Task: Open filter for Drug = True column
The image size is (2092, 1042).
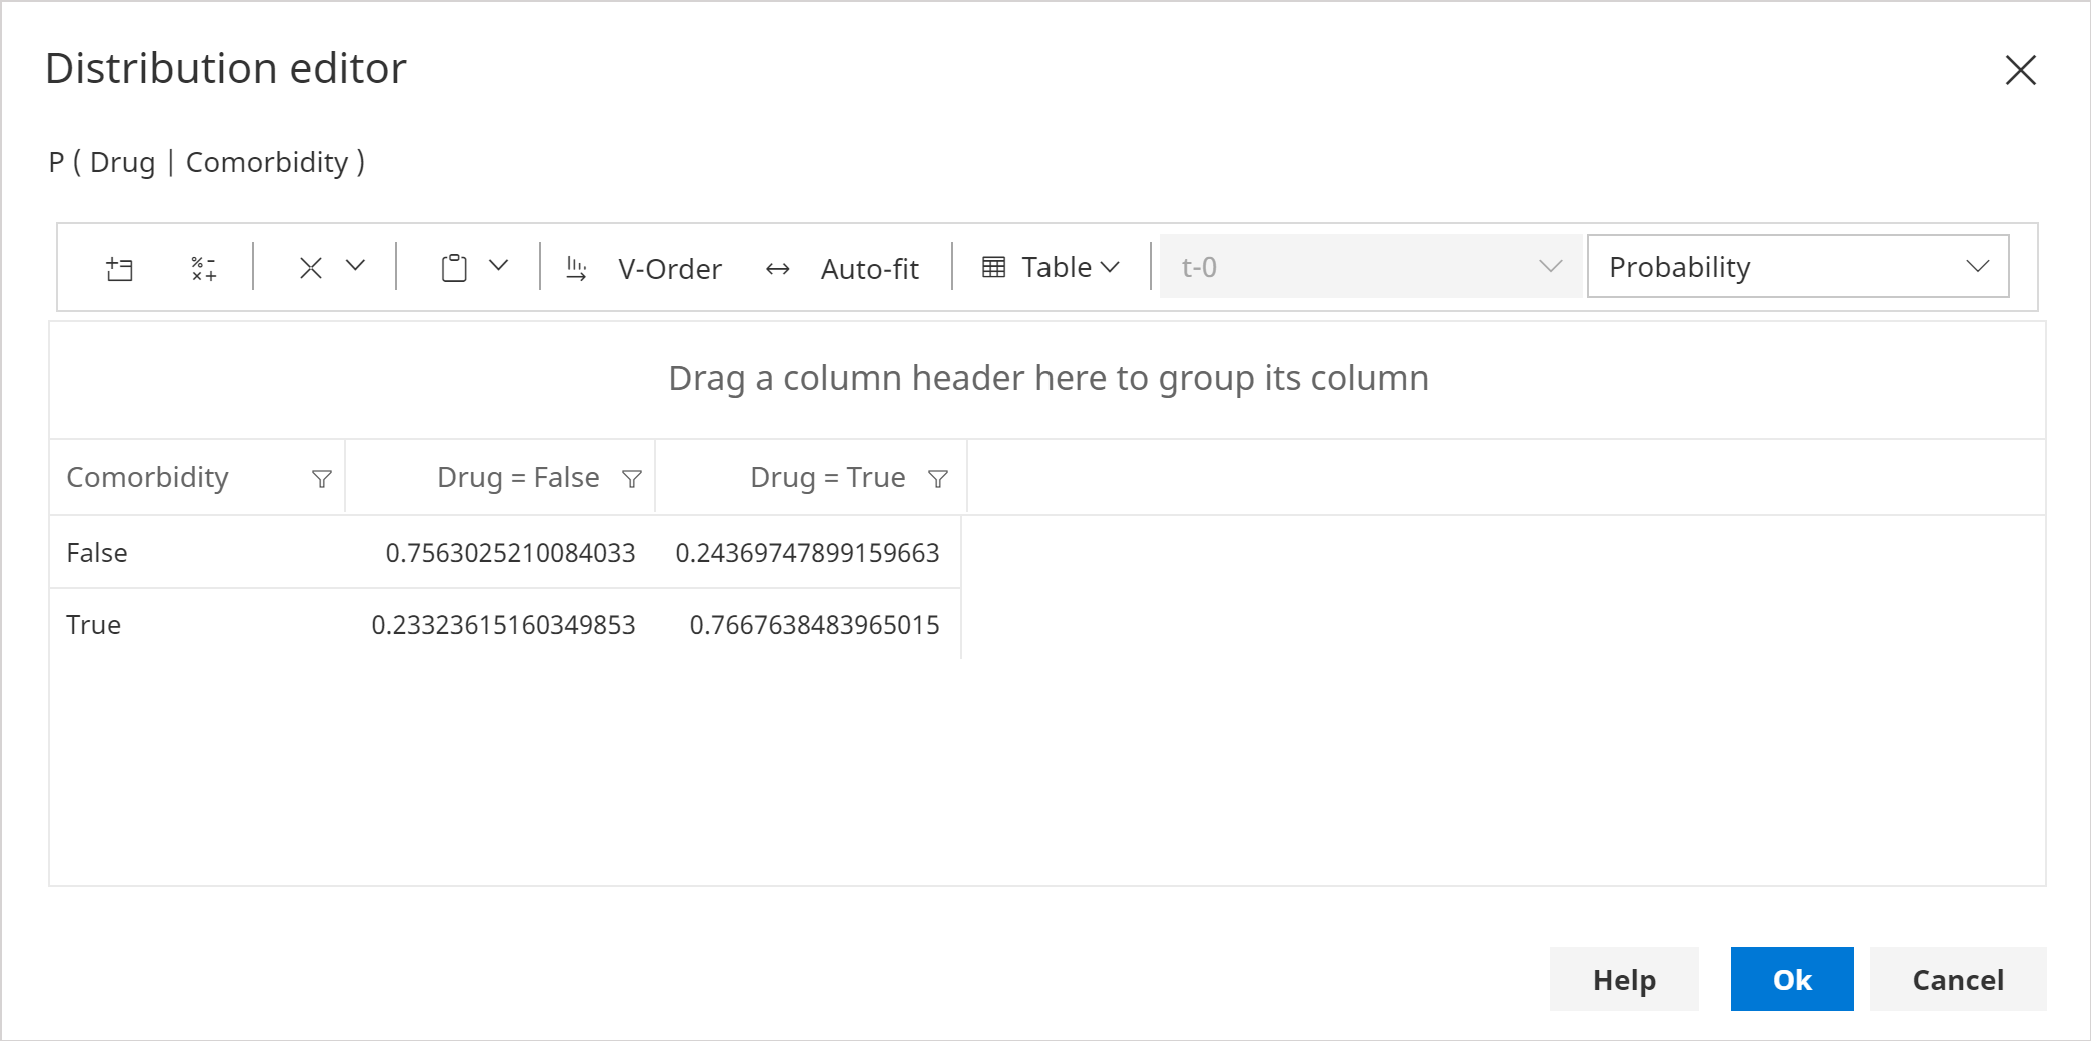Action: (938, 479)
